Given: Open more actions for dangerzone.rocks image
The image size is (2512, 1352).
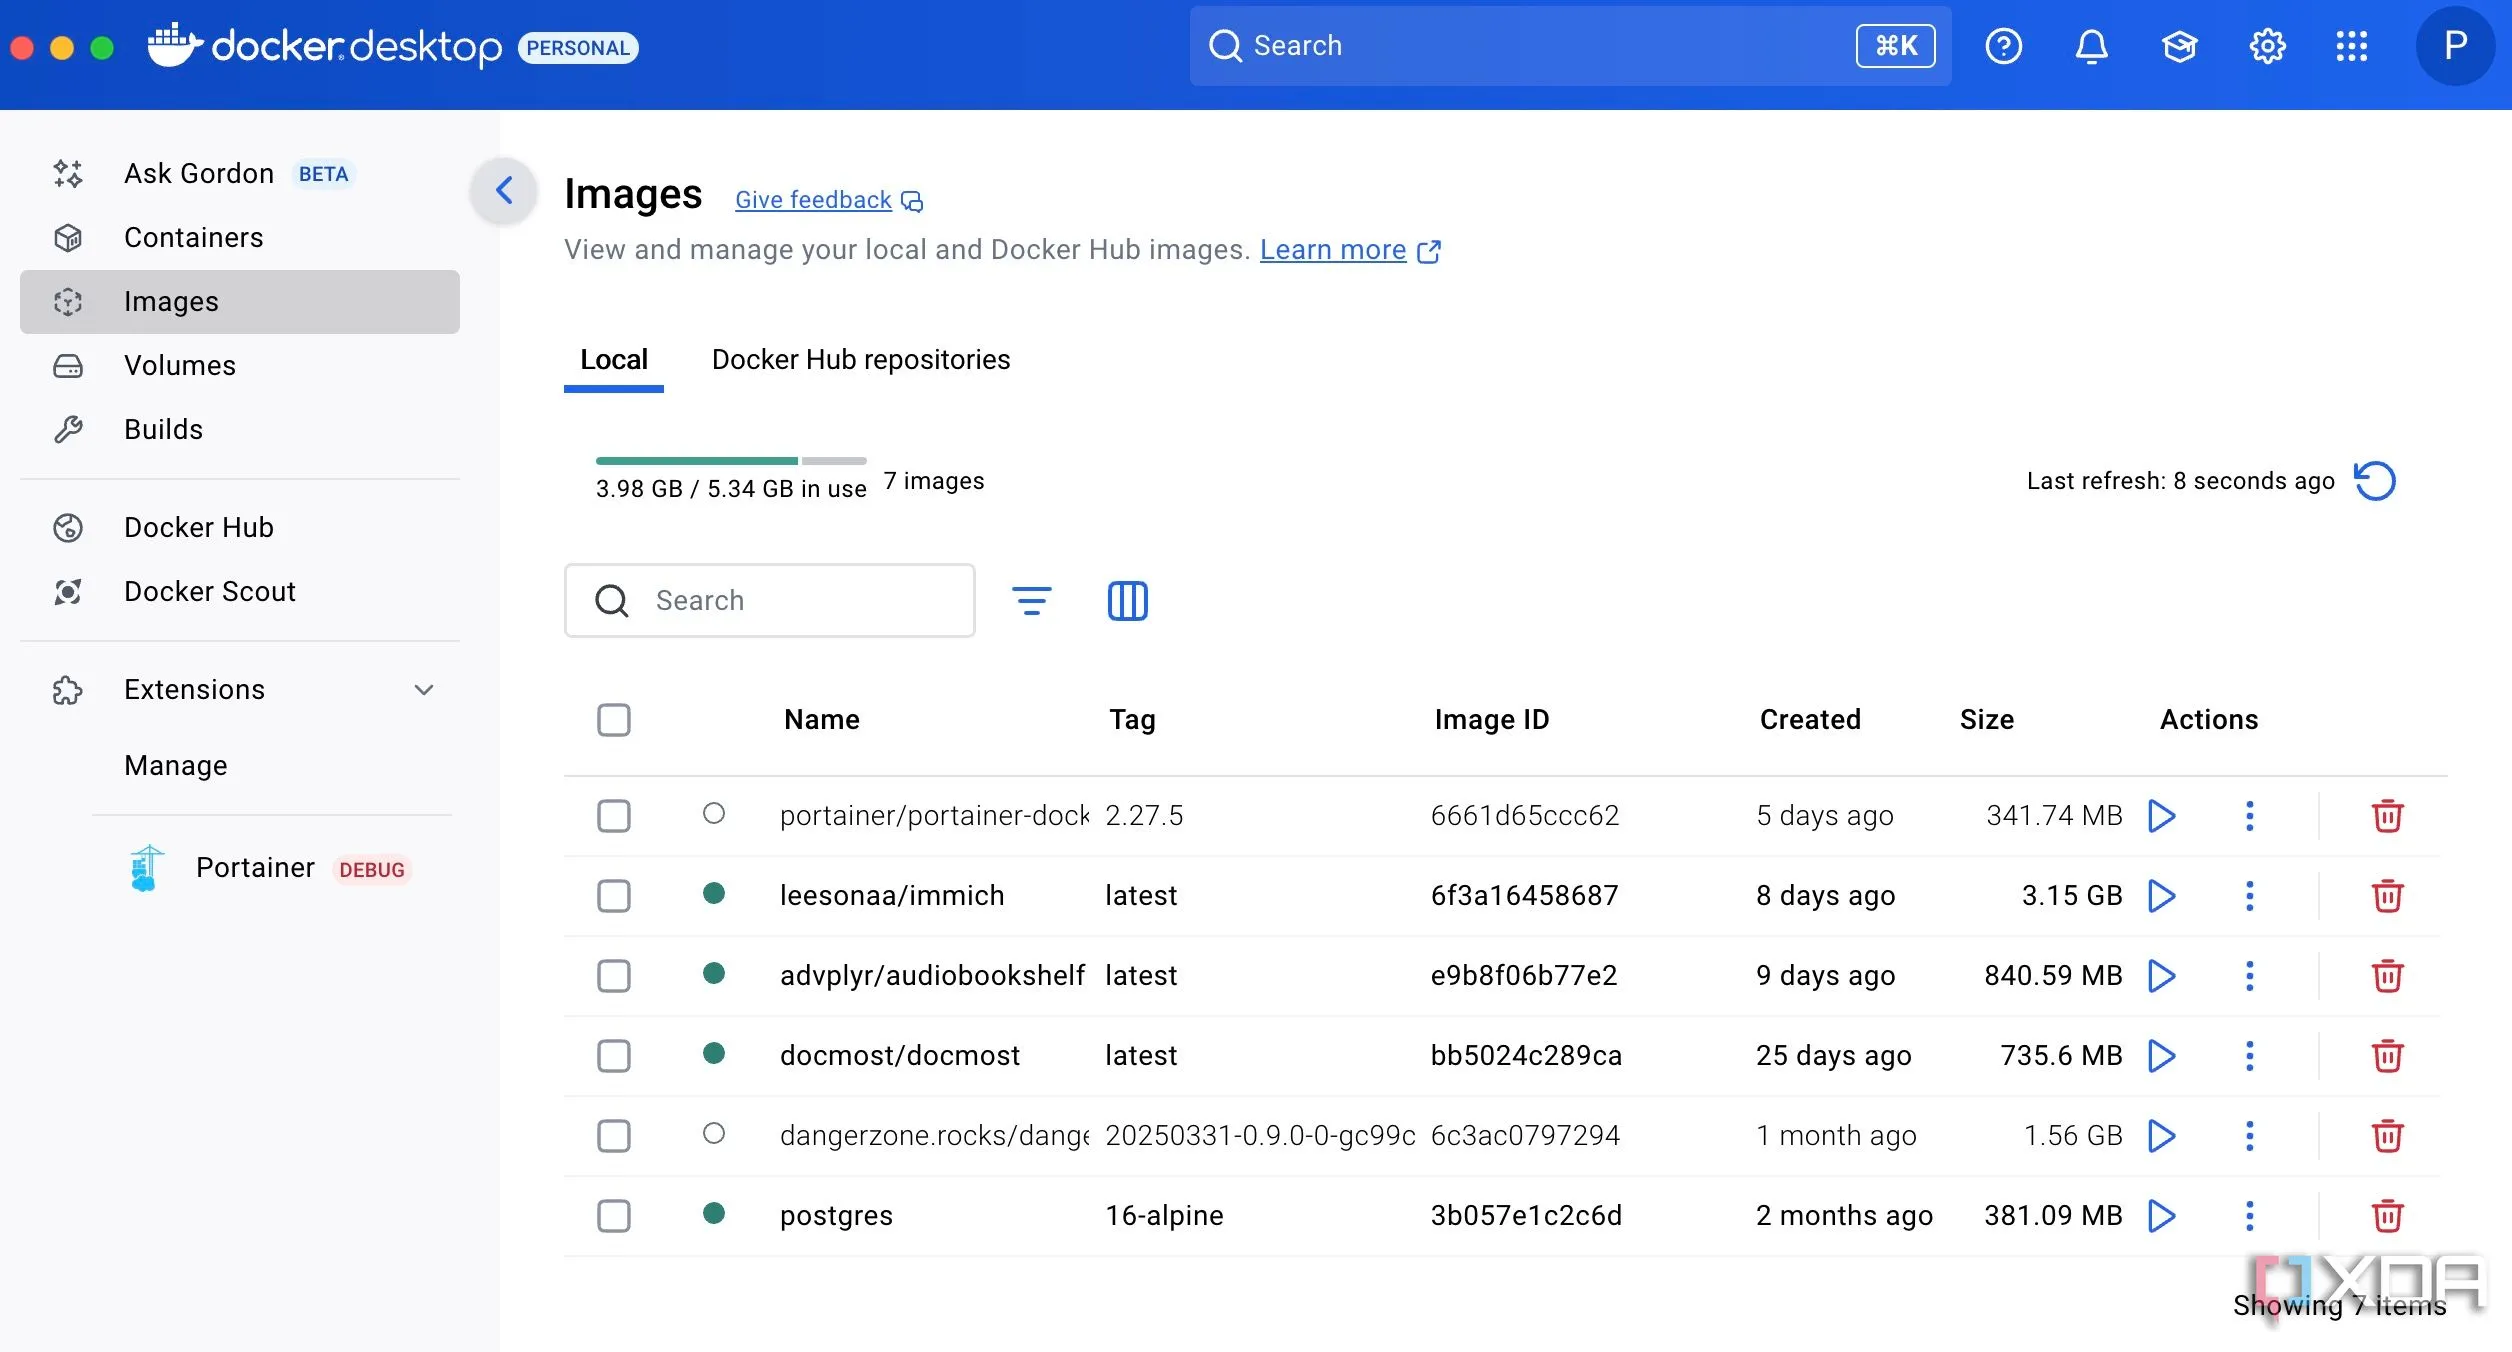Looking at the screenshot, I should [2250, 1136].
